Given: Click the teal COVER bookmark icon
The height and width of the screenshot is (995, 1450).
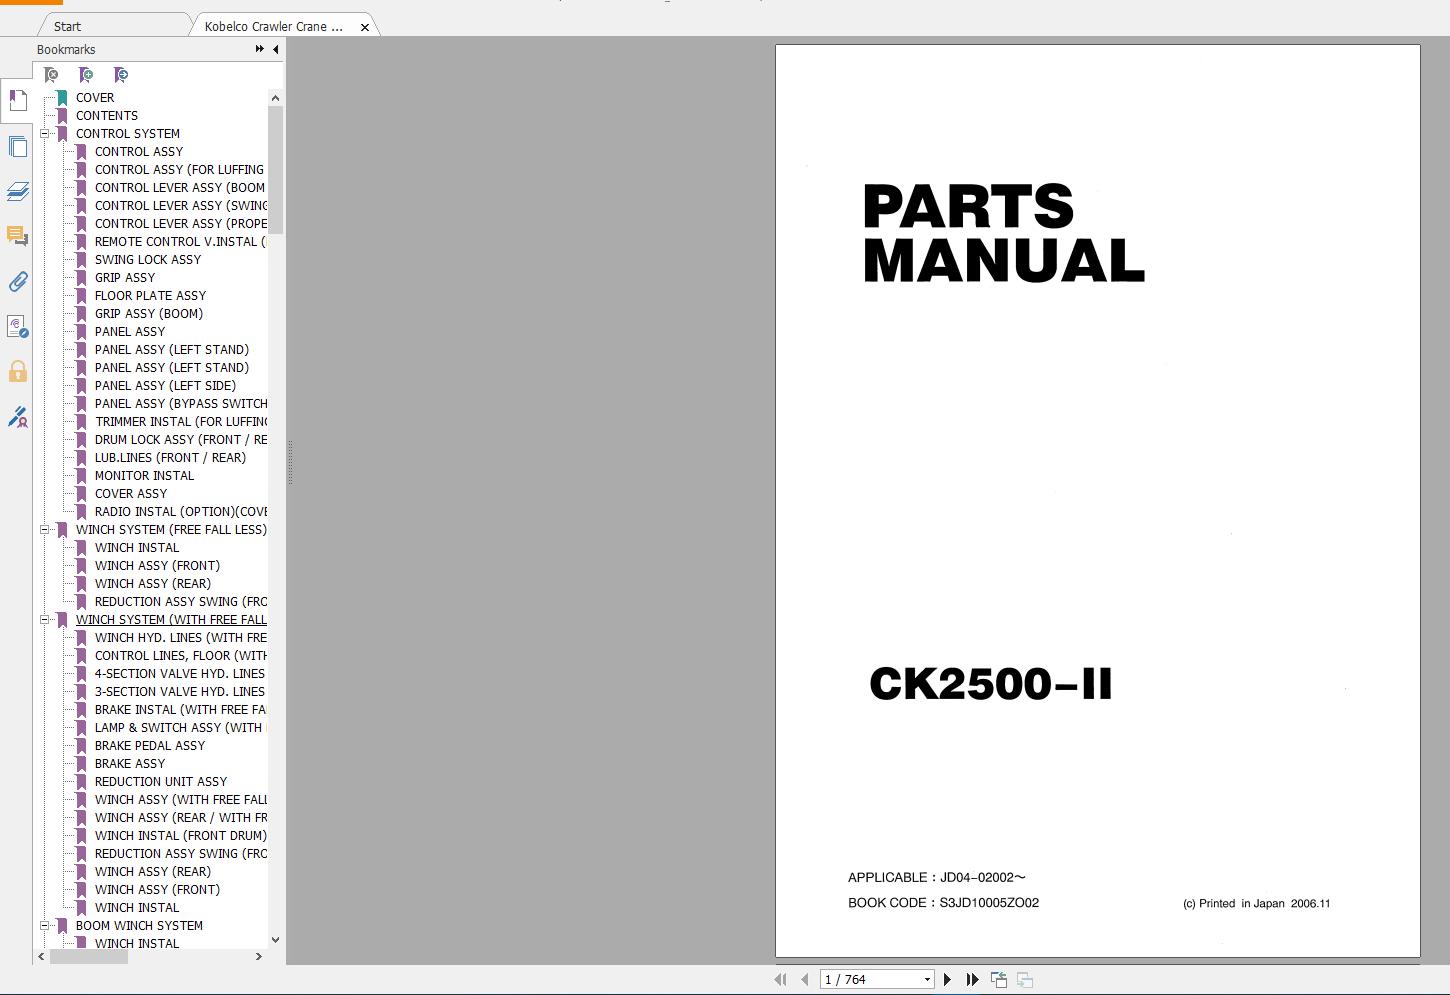Looking at the screenshot, I should tap(62, 98).
